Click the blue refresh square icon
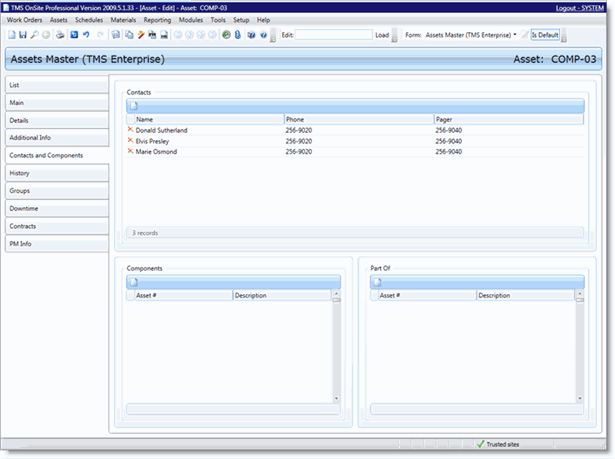 tap(74, 35)
